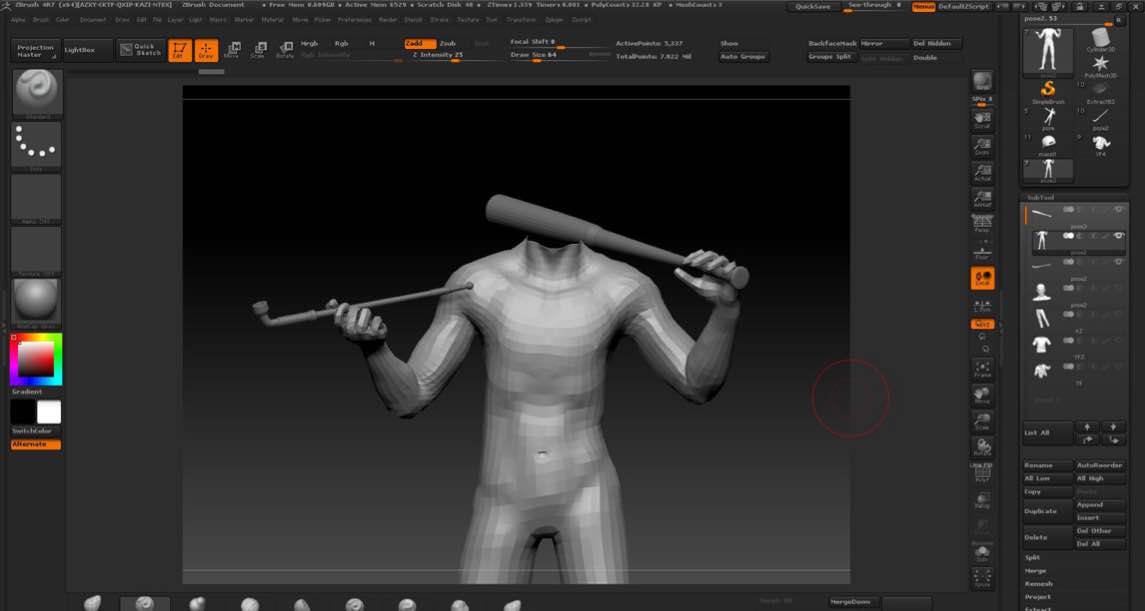Open the Material menu
This screenshot has height=611, width=1145.
click(x=273, y=20)
